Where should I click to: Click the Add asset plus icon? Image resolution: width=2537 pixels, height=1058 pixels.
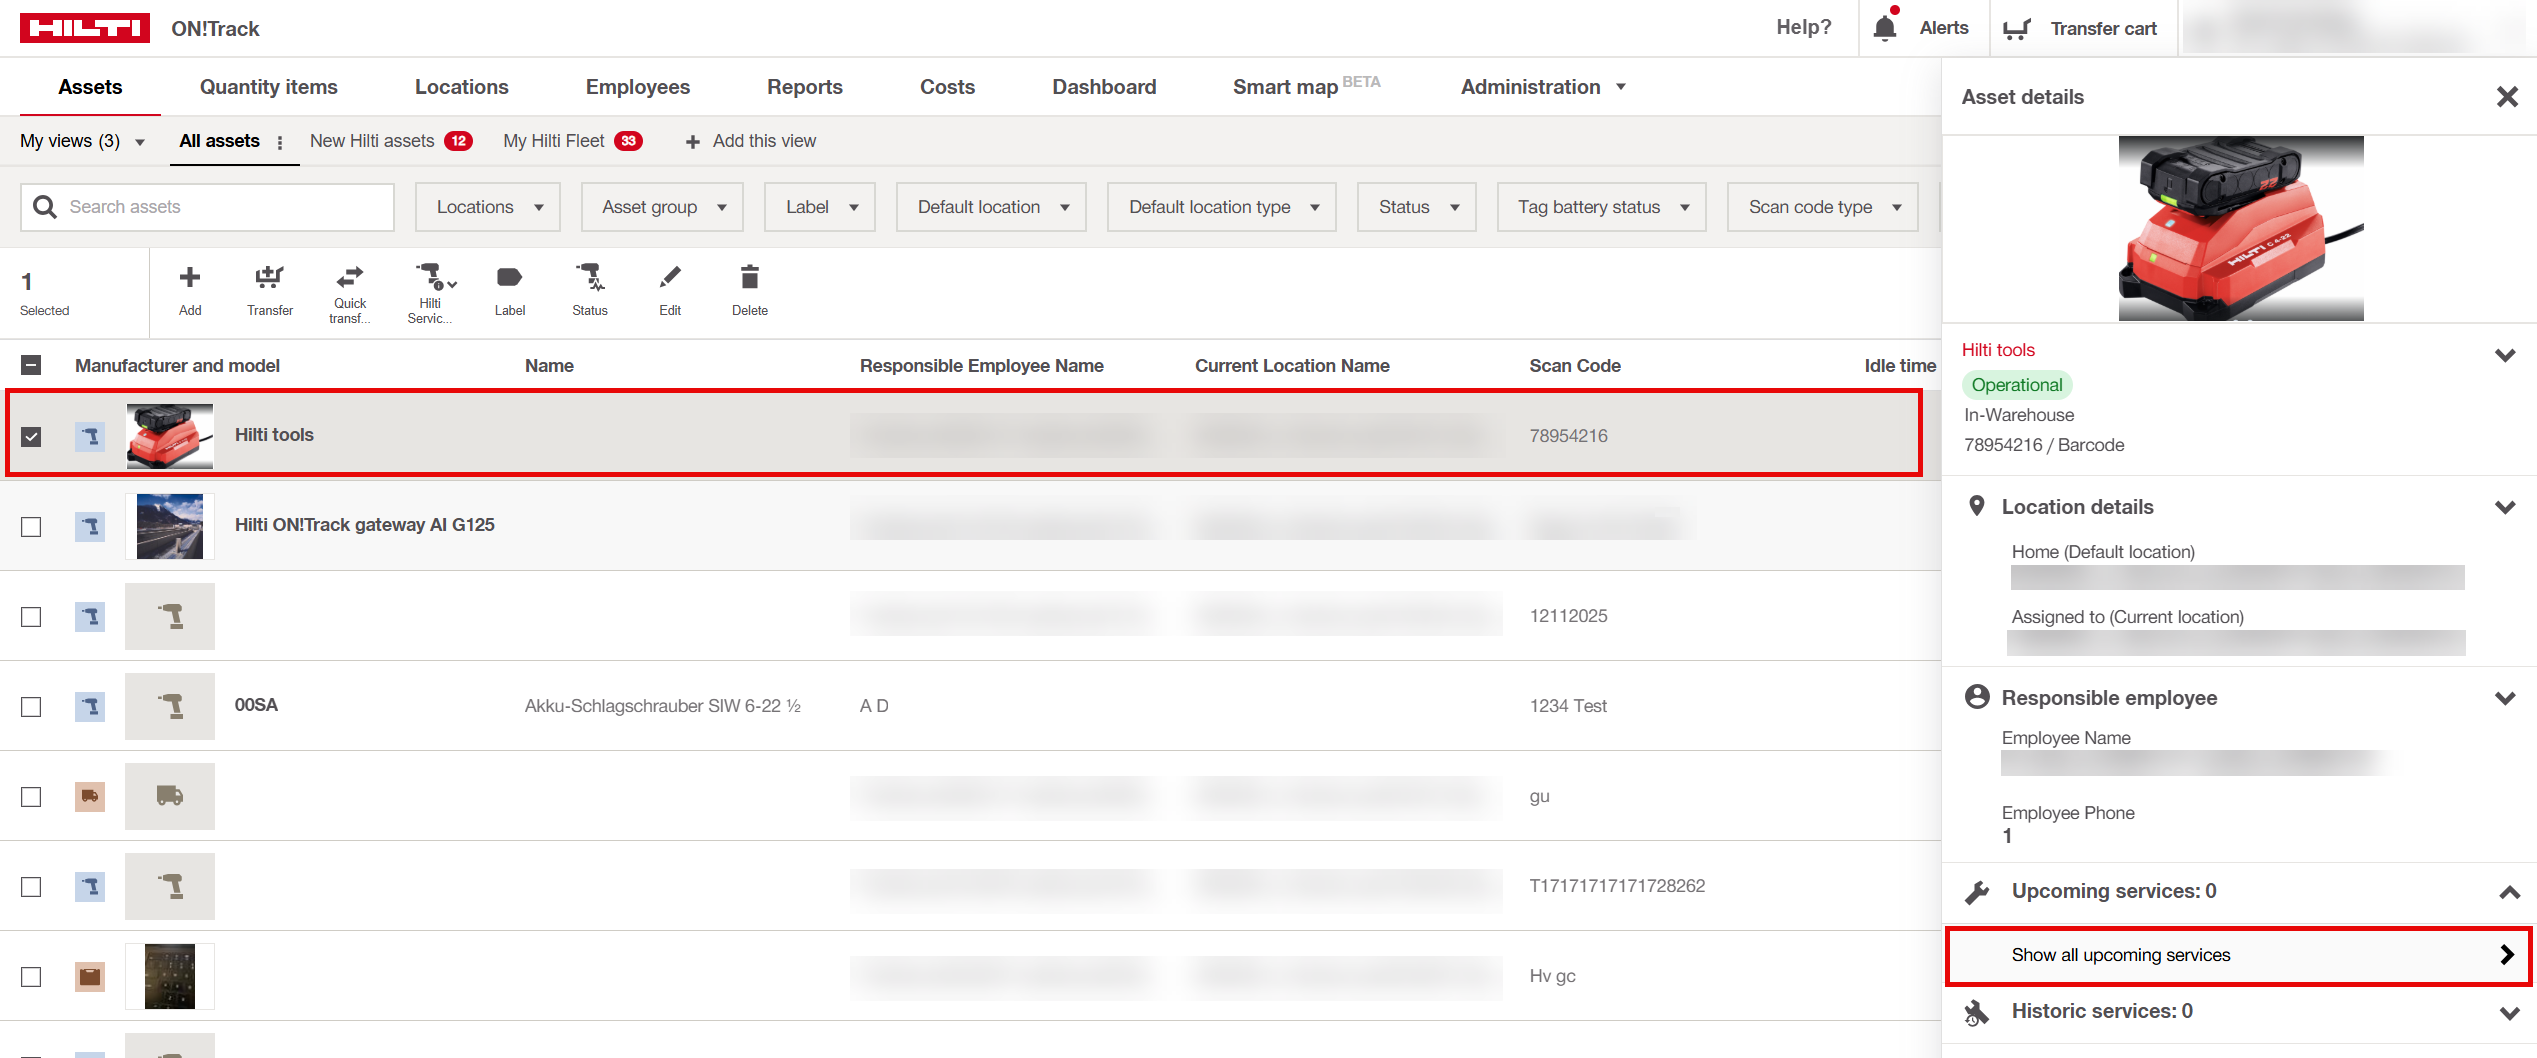pos(190,278)
